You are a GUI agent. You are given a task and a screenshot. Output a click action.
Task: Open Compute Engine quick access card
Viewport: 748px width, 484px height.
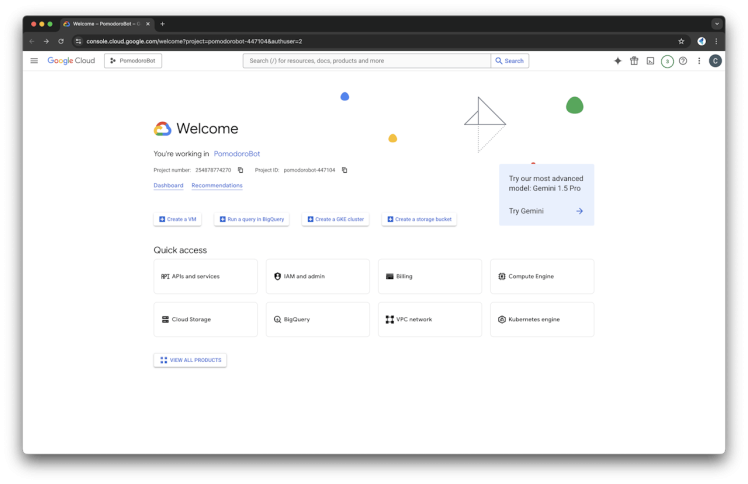pyautogui.click(x=542, y=277)
